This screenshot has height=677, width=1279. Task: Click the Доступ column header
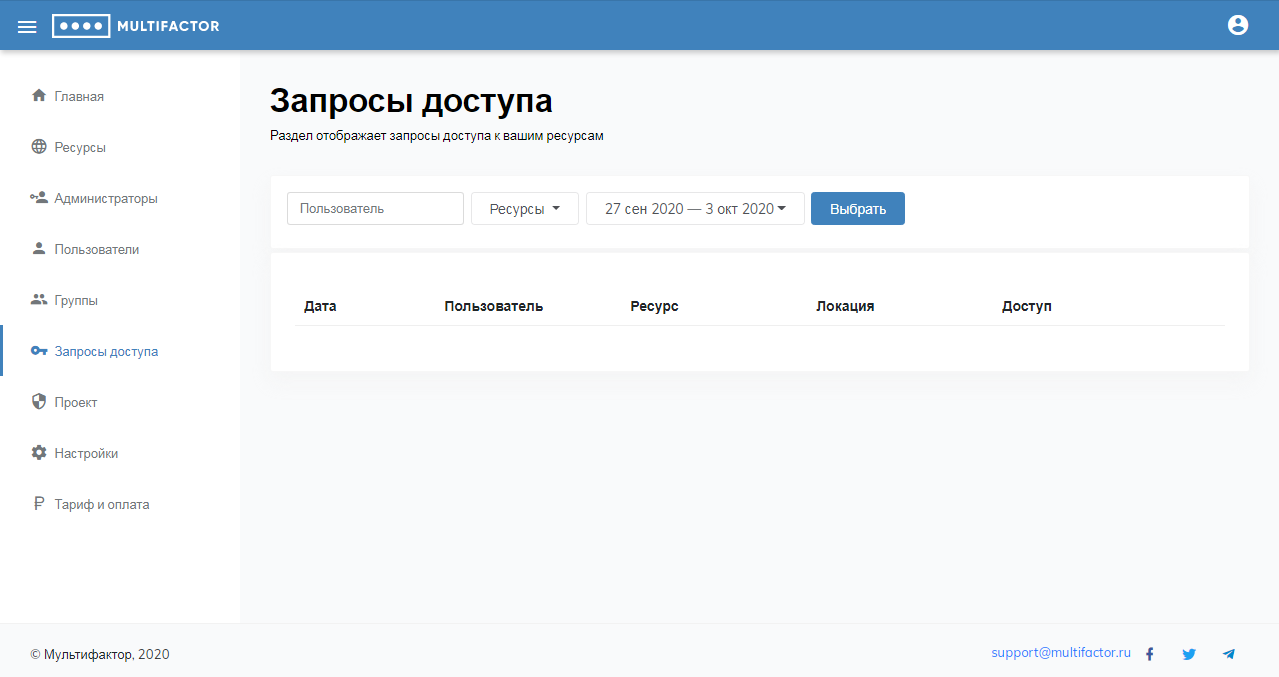pos(1027,306)
